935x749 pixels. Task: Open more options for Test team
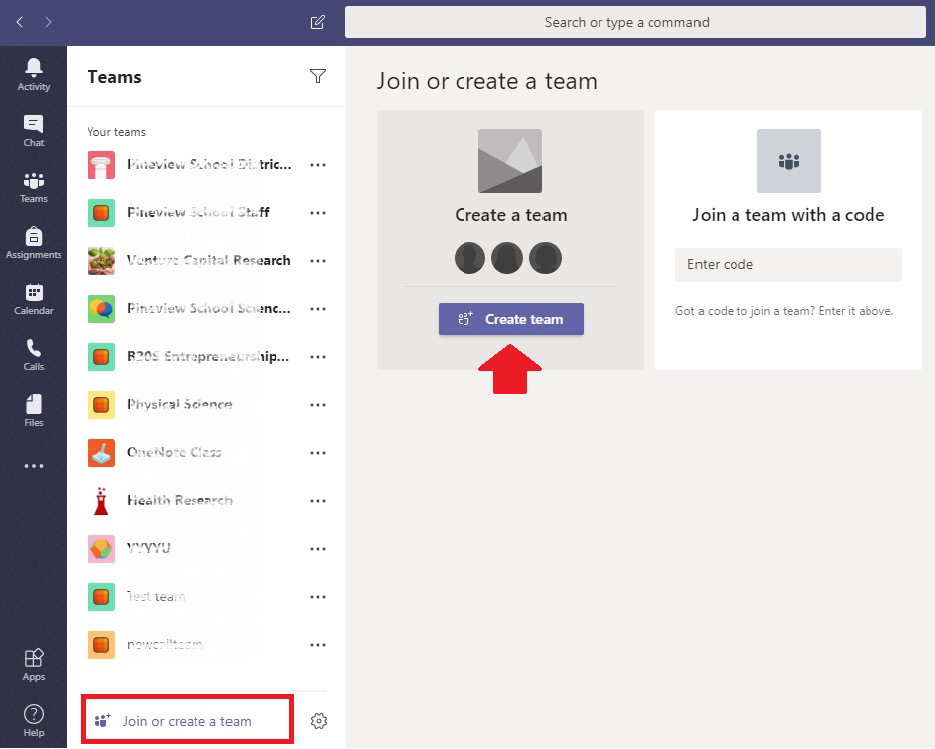click(318, 597)
